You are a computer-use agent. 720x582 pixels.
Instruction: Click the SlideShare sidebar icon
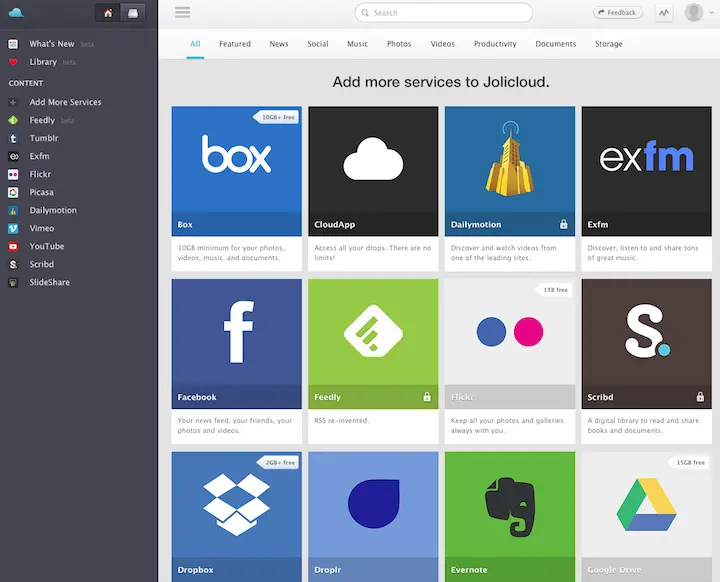point(13,283)
